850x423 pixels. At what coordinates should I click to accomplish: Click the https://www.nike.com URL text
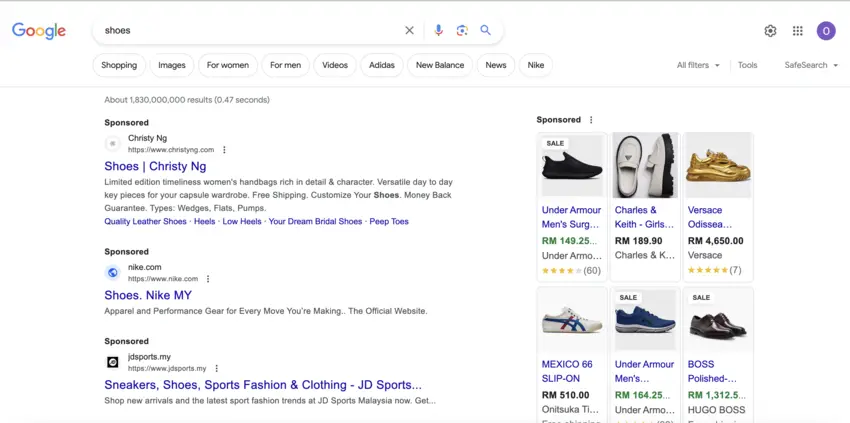pyautogui.click(x=163, y=279)
